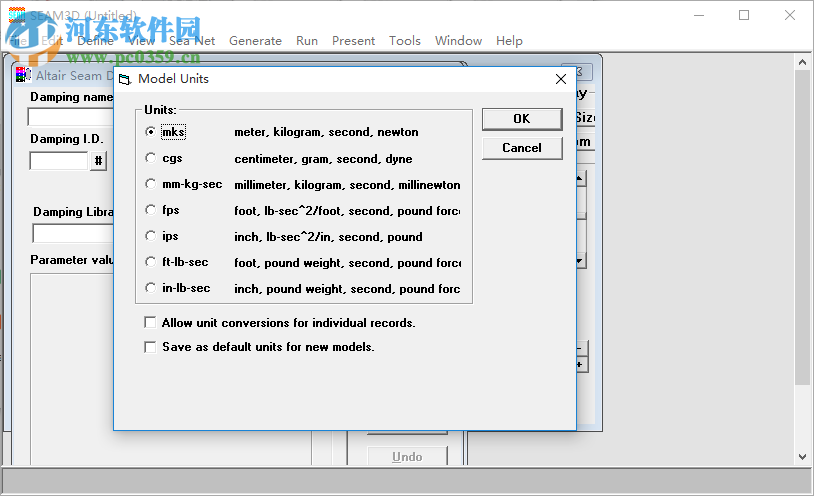Open the Sea Net menu
Screen dimensions: 814x496
(192, 41)
